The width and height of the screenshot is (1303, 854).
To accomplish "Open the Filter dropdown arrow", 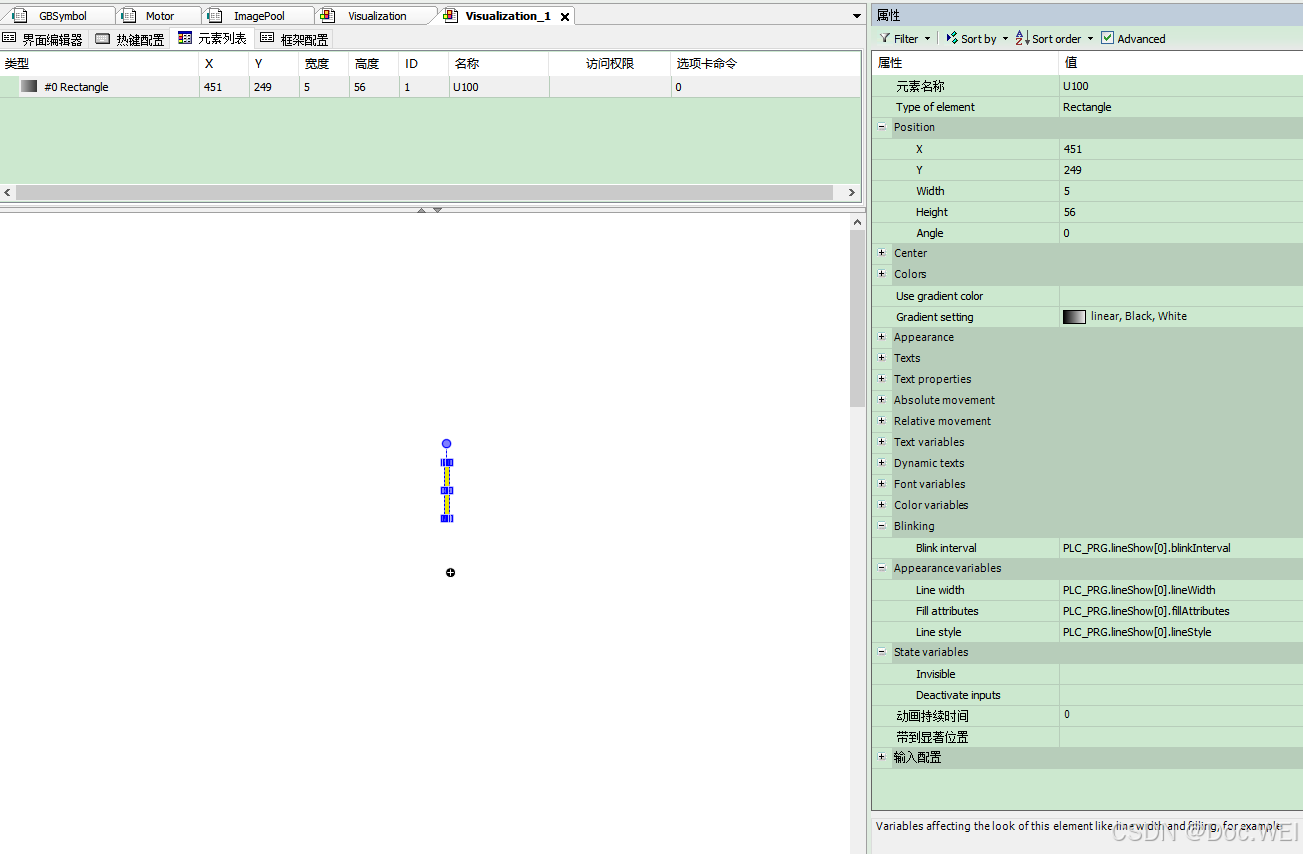I will pos(927,39).
